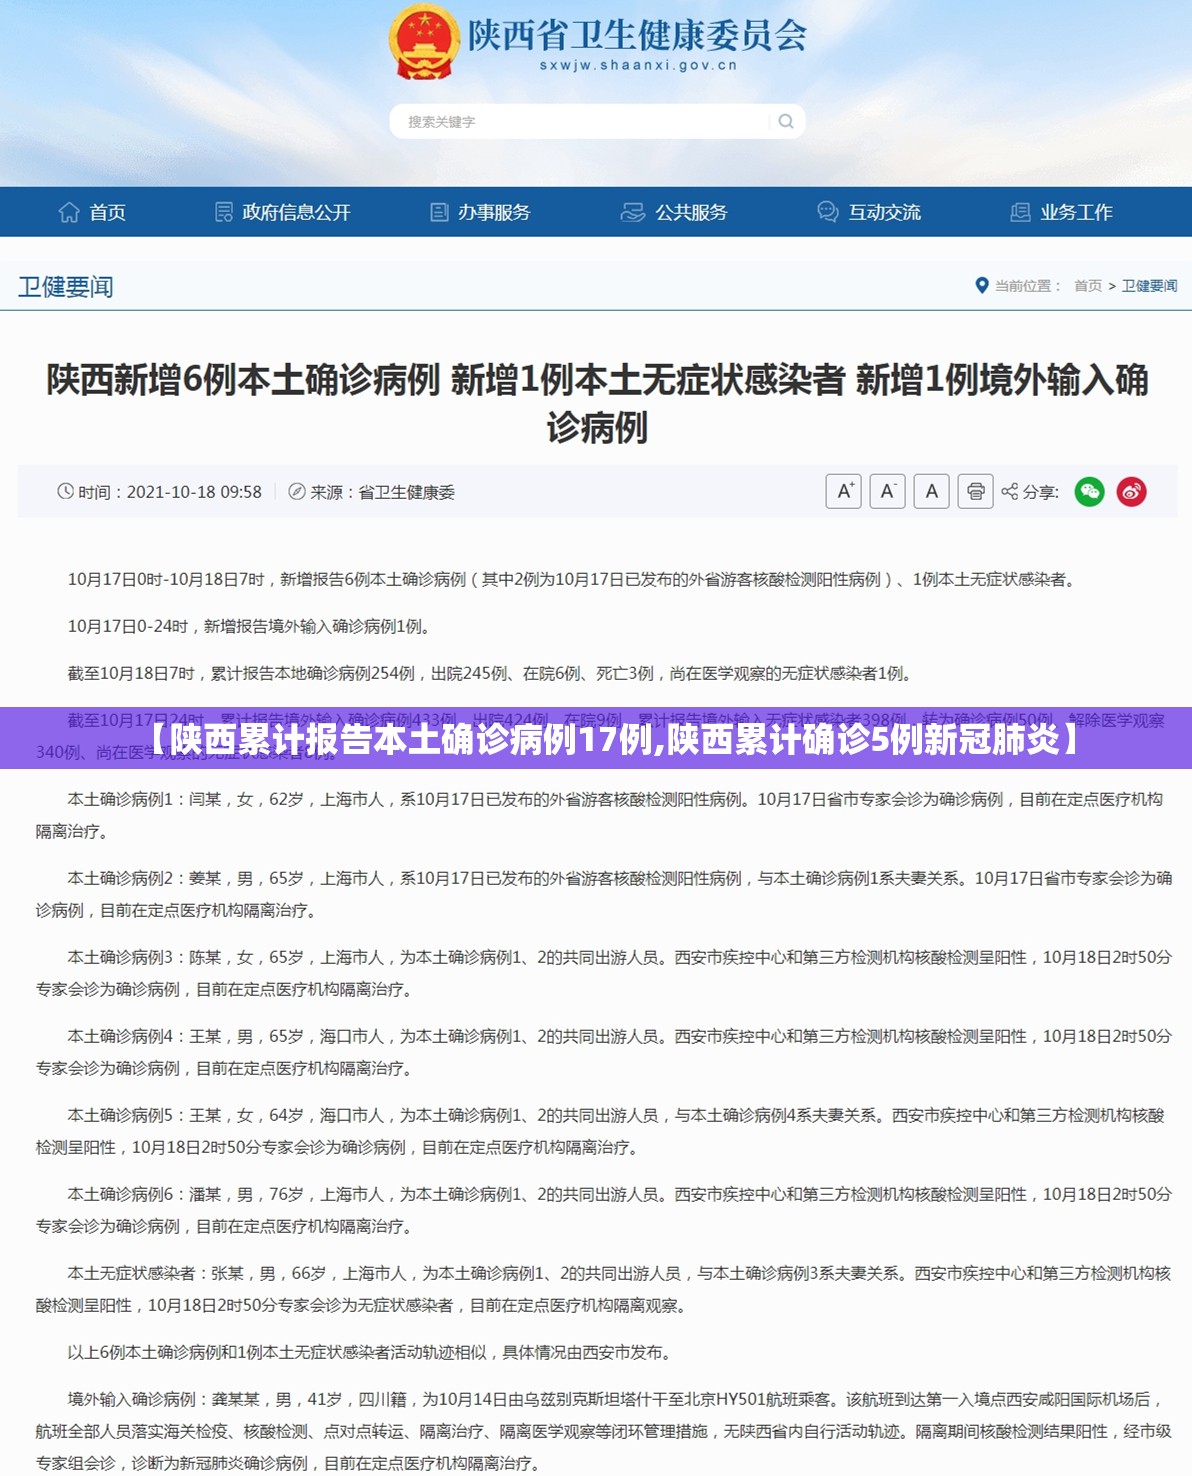
Task: Click paragraph starting 本土无症状感染者：张某
Action: pyautogui.click(x=603, y=1289)
